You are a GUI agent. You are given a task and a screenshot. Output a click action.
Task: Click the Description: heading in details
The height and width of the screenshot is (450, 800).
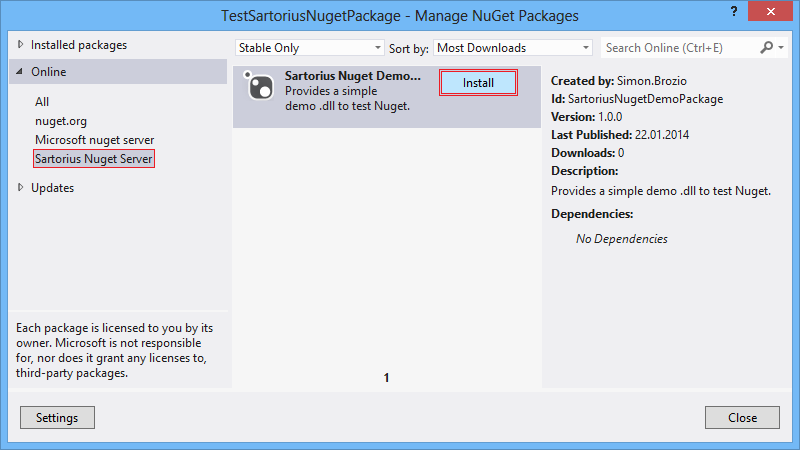click(584, 171)
